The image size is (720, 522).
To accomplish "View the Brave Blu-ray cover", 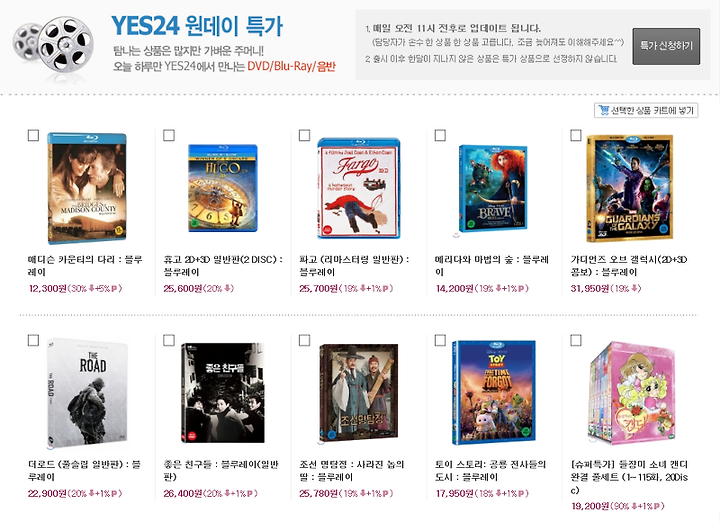I will click(x=493, y=188).
